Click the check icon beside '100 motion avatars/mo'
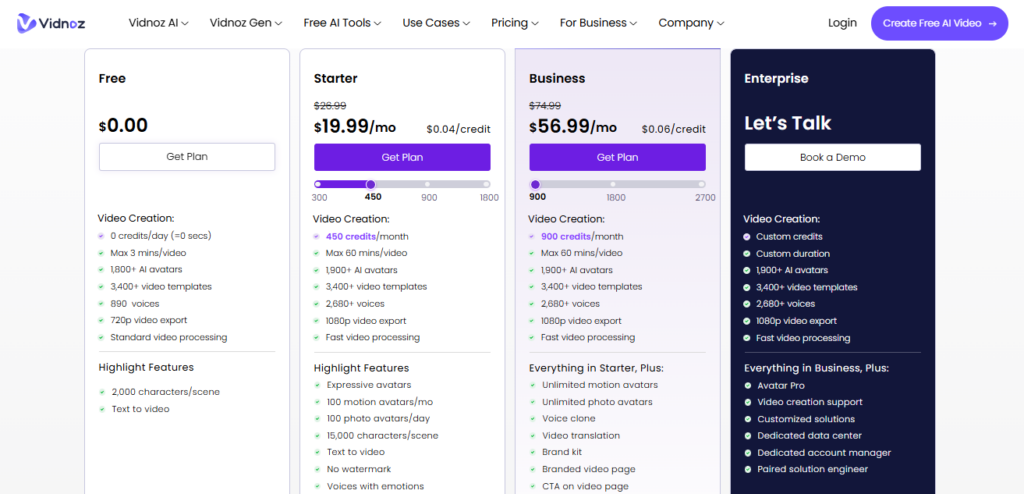Screen dimensions: 1024x494 point(317,403)
